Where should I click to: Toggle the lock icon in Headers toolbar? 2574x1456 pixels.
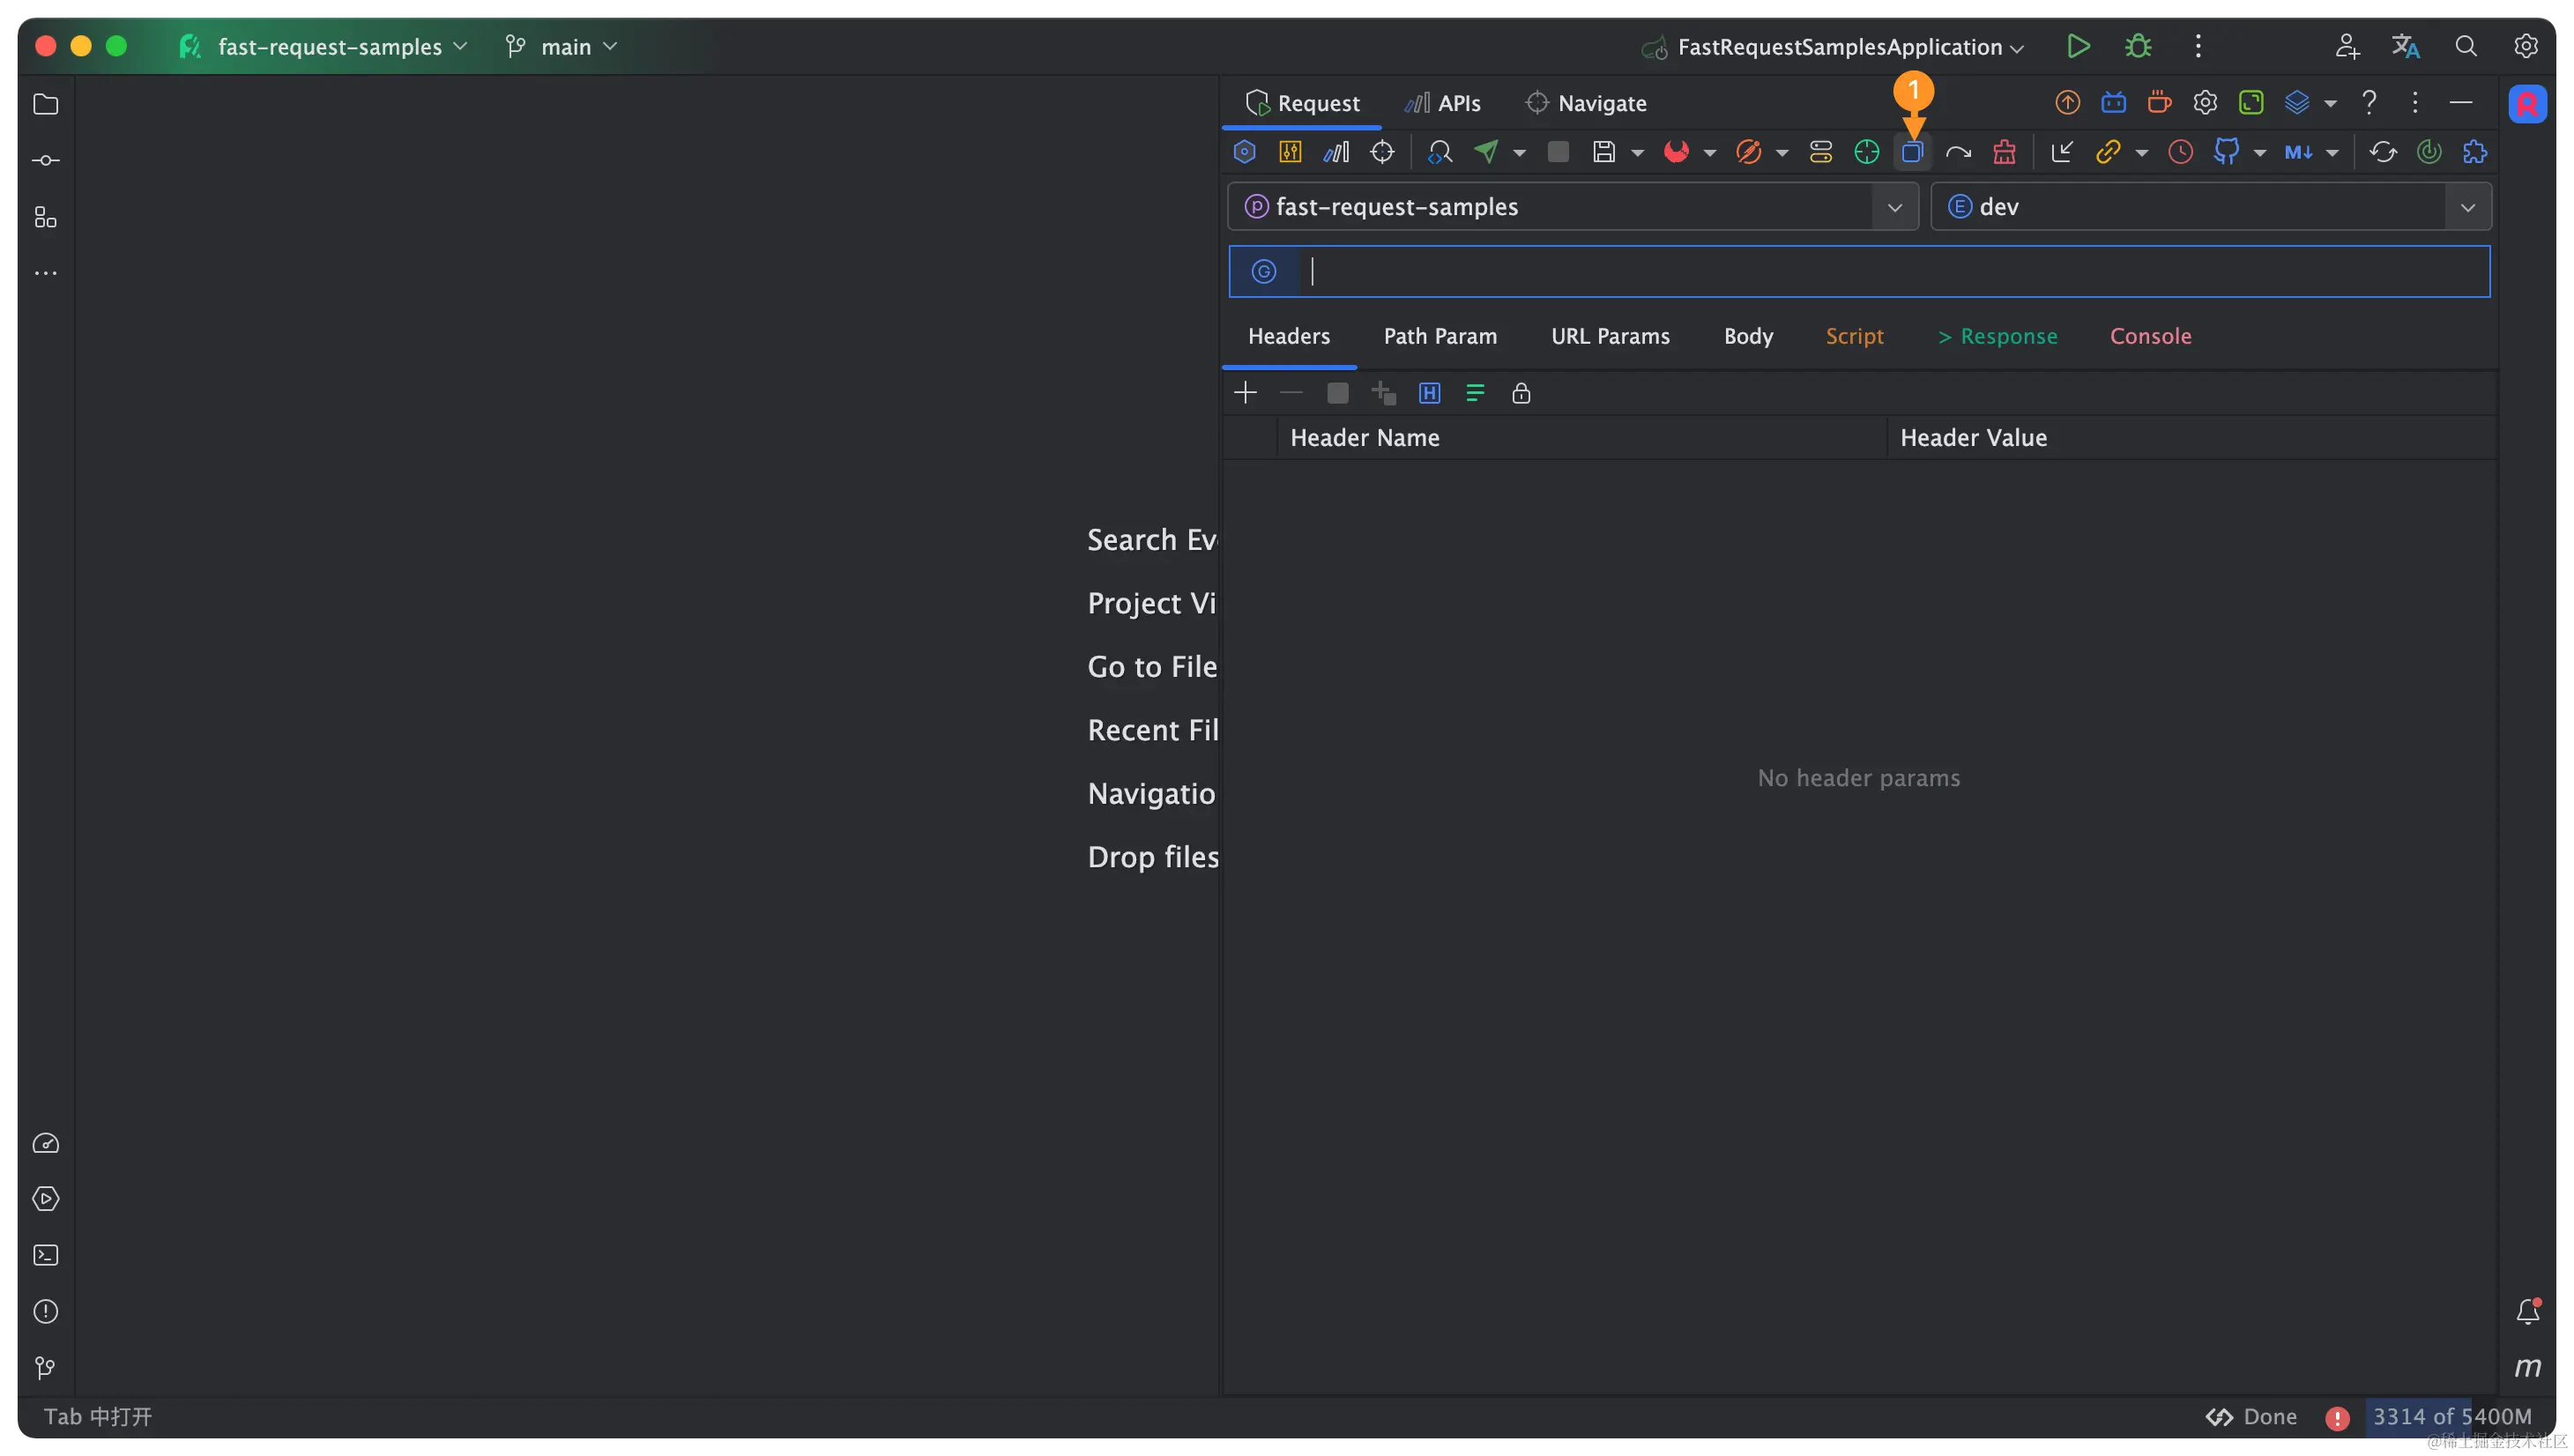tap(1521, 393)
